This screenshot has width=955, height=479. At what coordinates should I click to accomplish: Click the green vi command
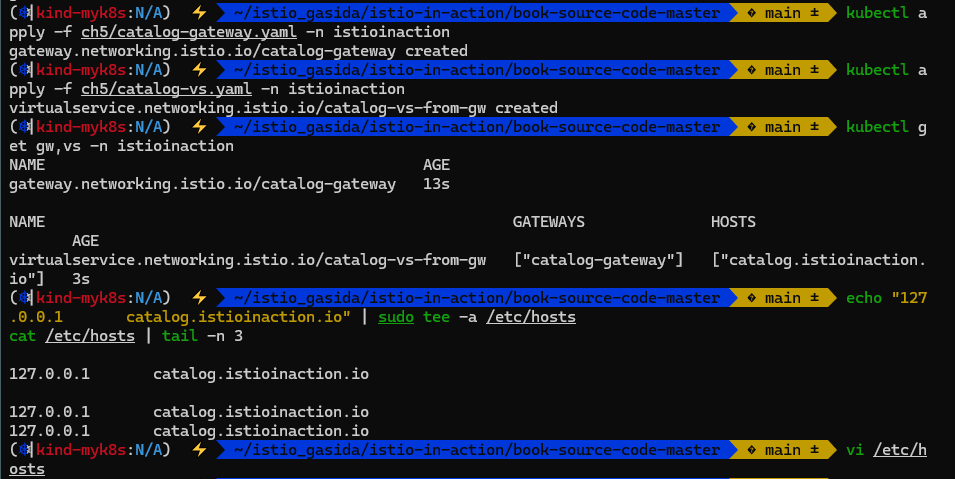(855, 450)
